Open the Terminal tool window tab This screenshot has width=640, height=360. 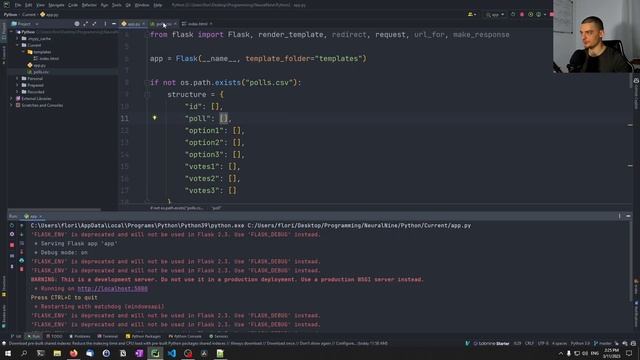point(108,336)
